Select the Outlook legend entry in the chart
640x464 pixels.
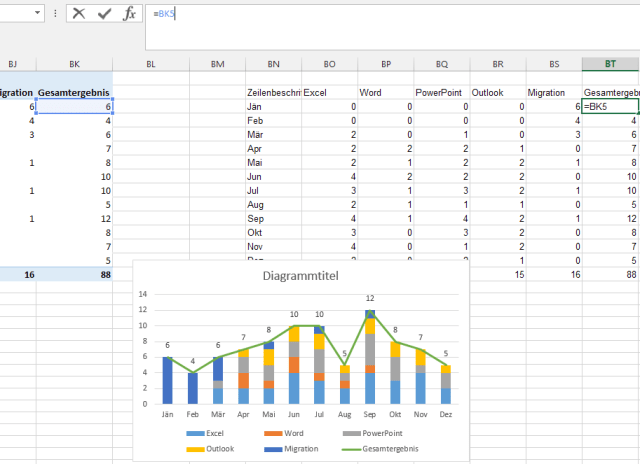[x=210, y=449]
